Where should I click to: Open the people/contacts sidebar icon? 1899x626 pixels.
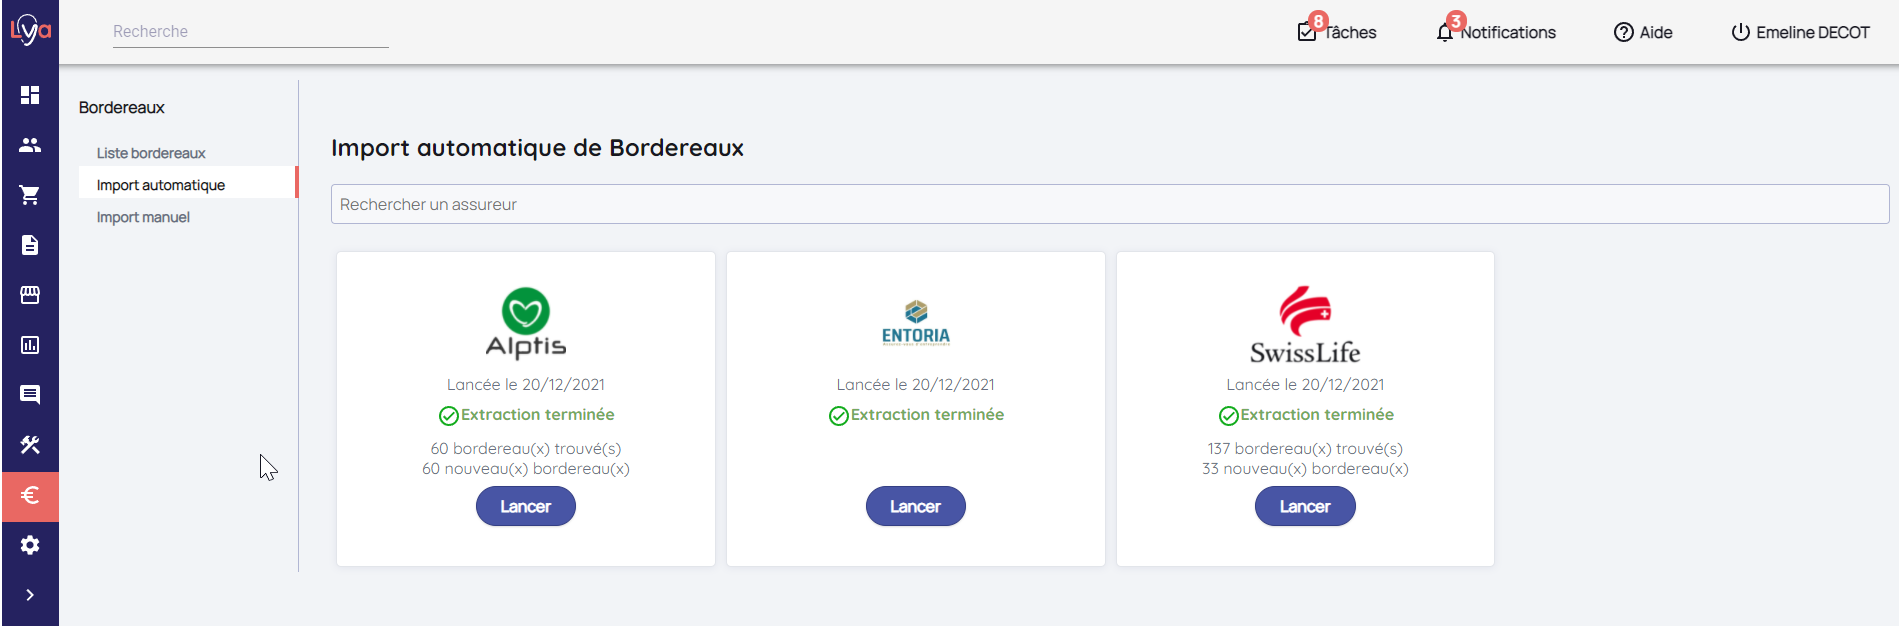(x=30, y=145)
